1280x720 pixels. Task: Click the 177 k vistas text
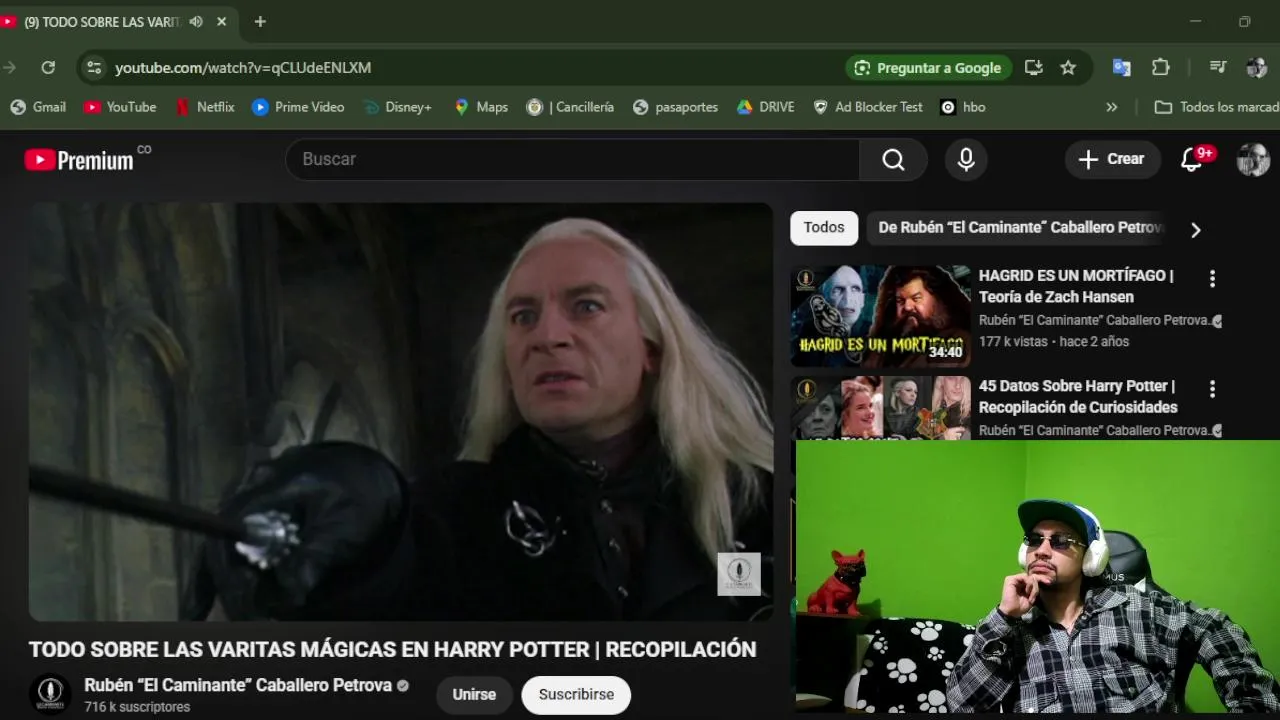pos(1013,342)
